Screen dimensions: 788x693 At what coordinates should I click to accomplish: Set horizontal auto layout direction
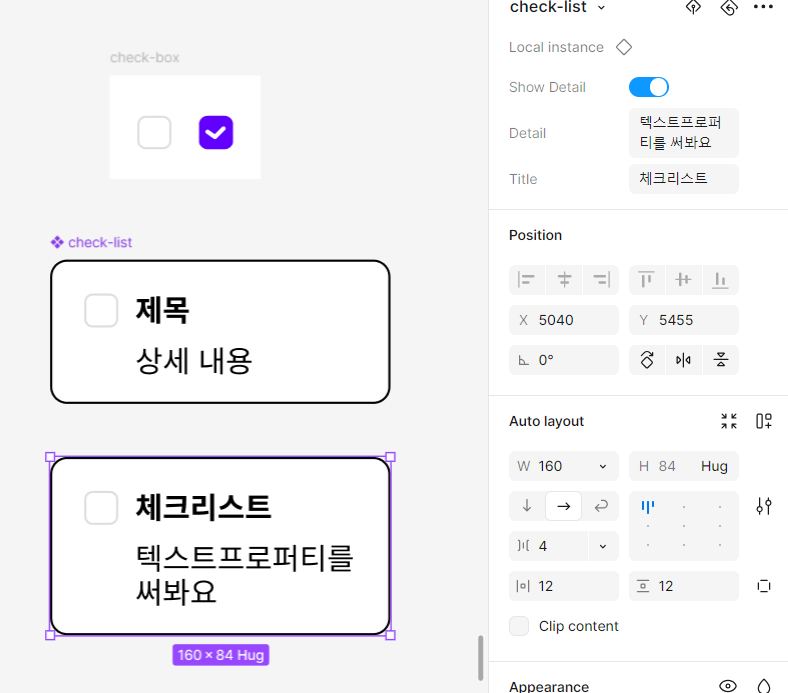point(564,506)
